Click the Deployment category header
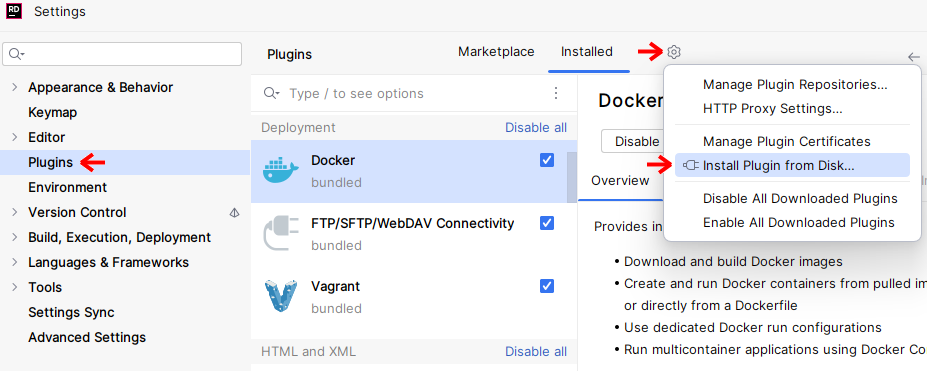This screenshot has height=371, width=927. coord(298,128)
